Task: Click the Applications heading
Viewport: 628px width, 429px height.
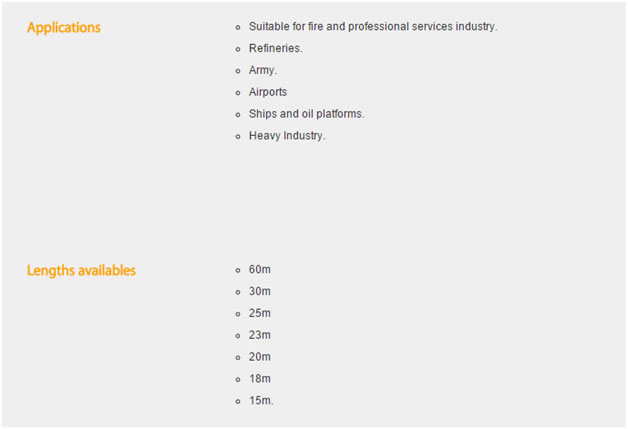Action: click(x=63, y=27)
